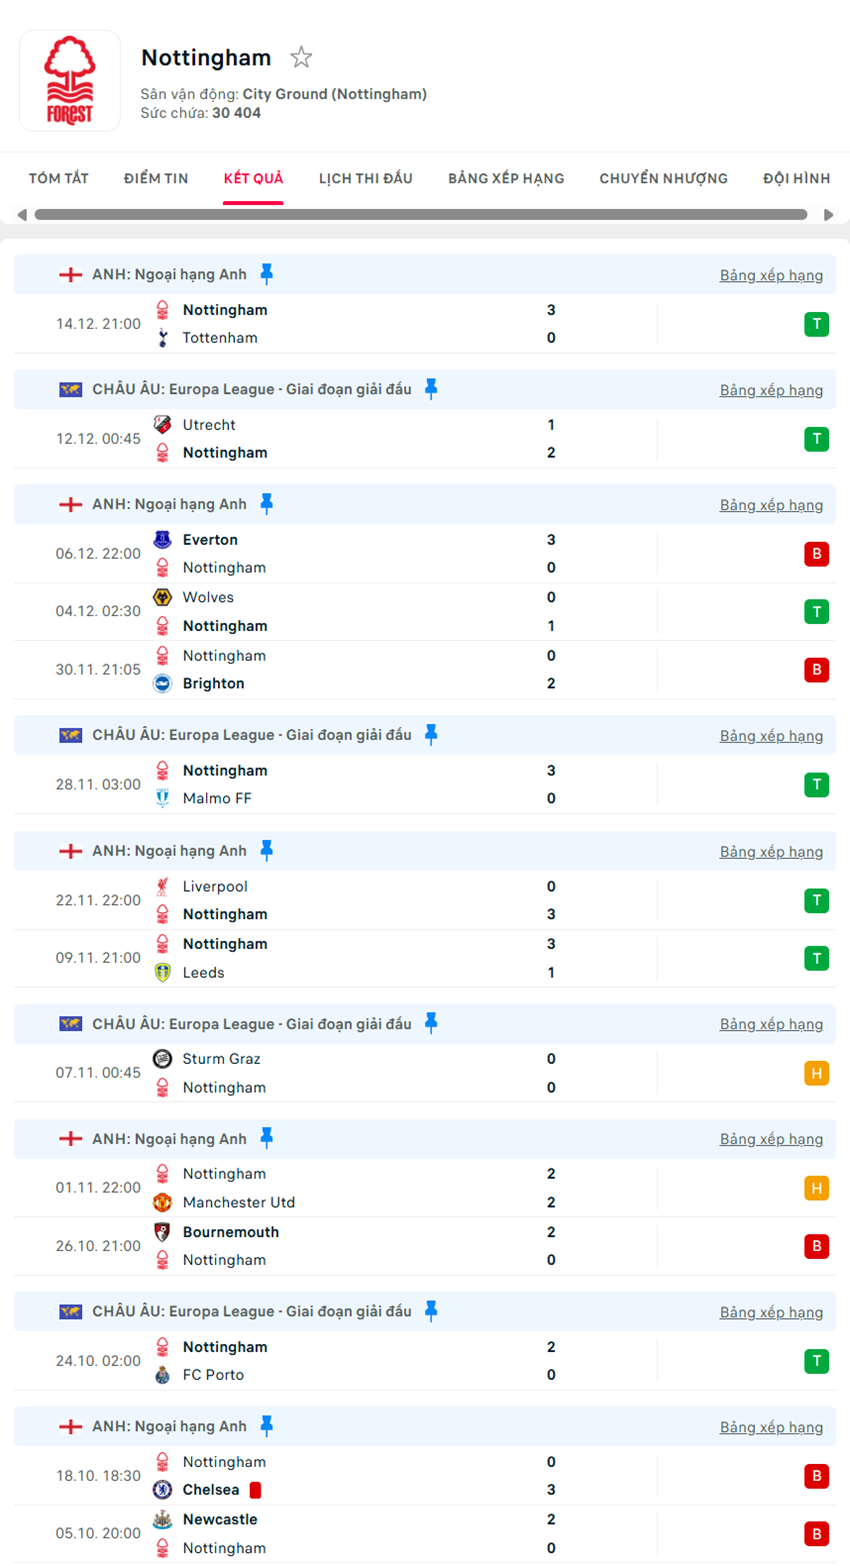Click the Liverpool team crest icon
850x1566 pixels.
[x=163, y=887]
